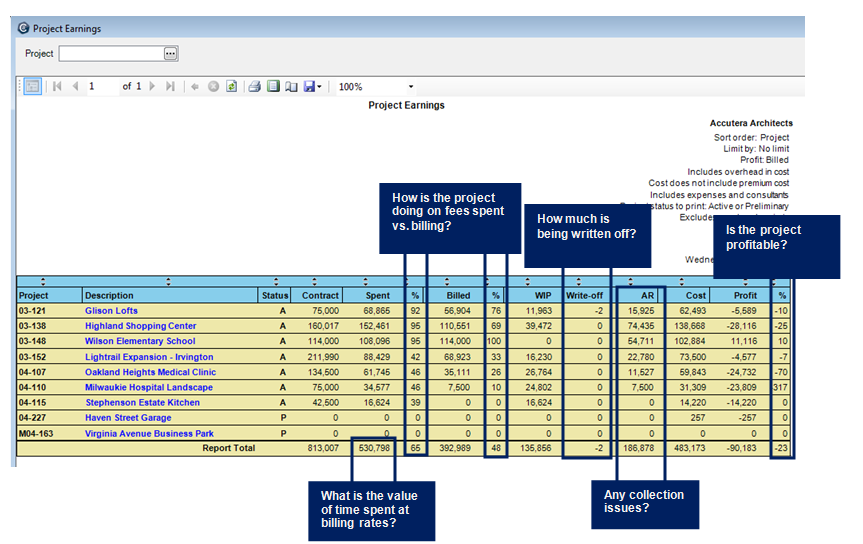Refresh the report
863x544 pixels.
(x=231, y=87)
